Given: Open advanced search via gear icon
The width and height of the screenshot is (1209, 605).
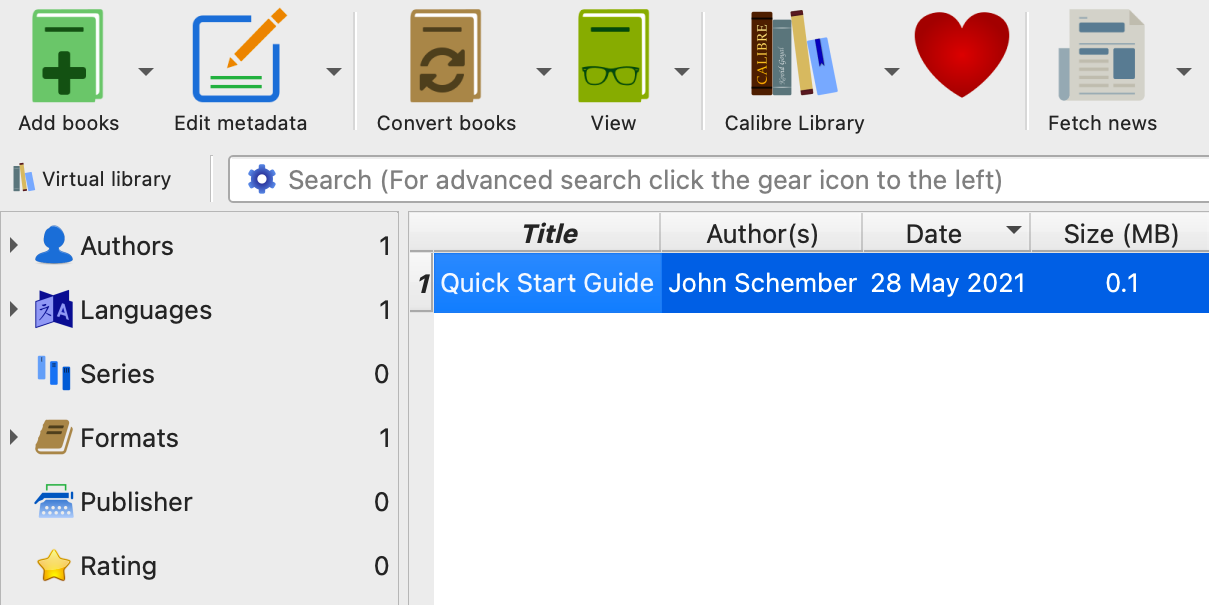Looking at the screenshot, I should 262,179.
